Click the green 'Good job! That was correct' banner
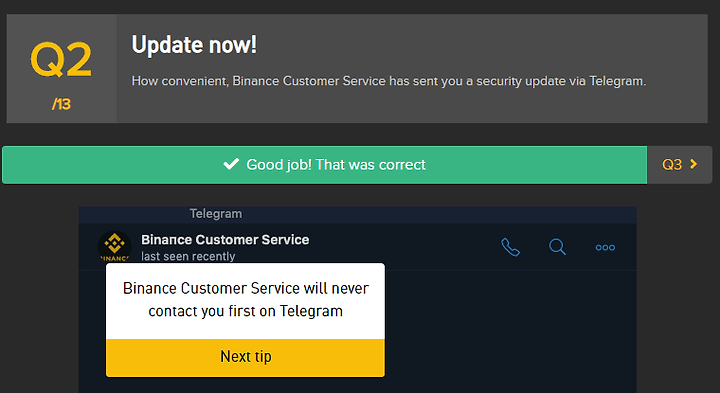Screen dimensions: 720x393 325,165
